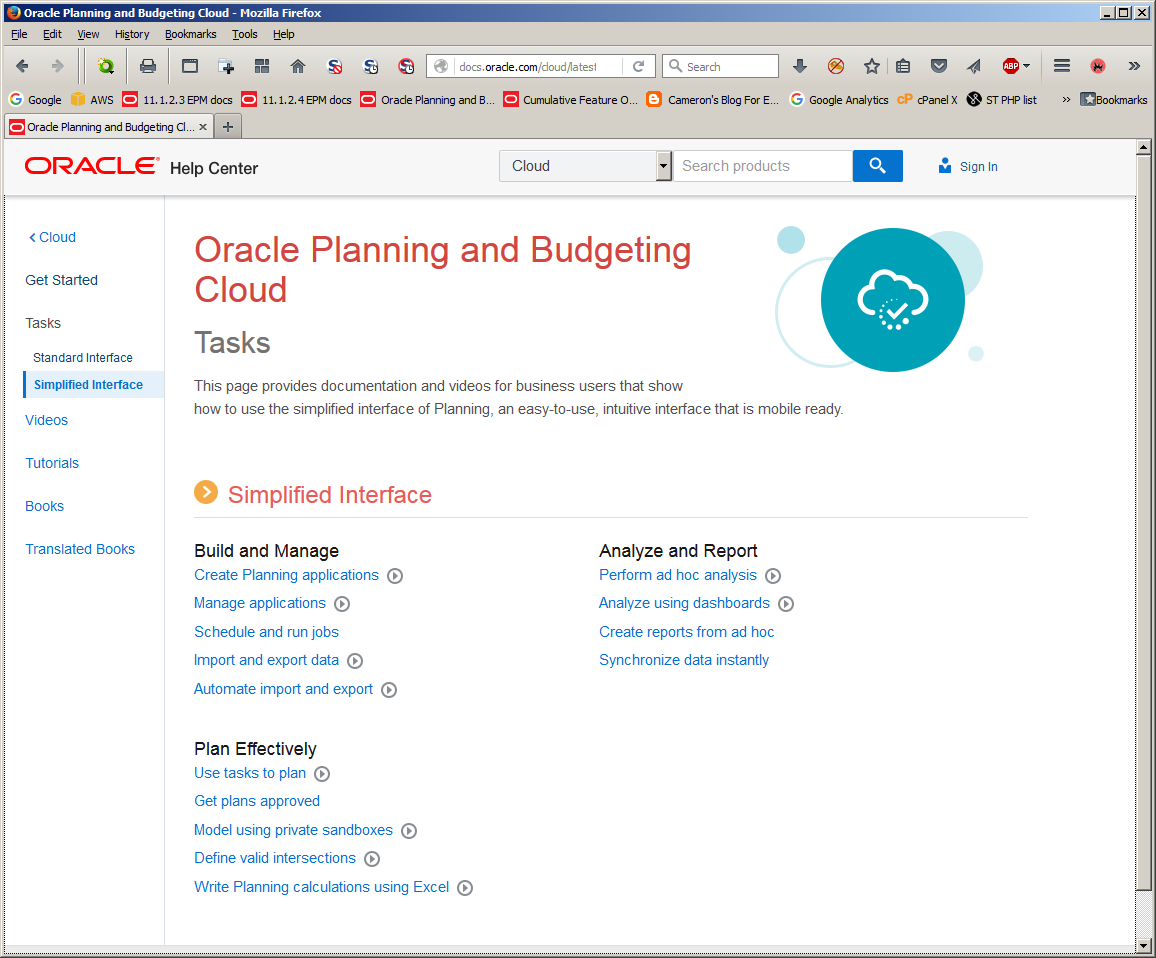Click the home icon in Firefox toolbar
The image size is (1156, 958).
click(x=298, y=66)
